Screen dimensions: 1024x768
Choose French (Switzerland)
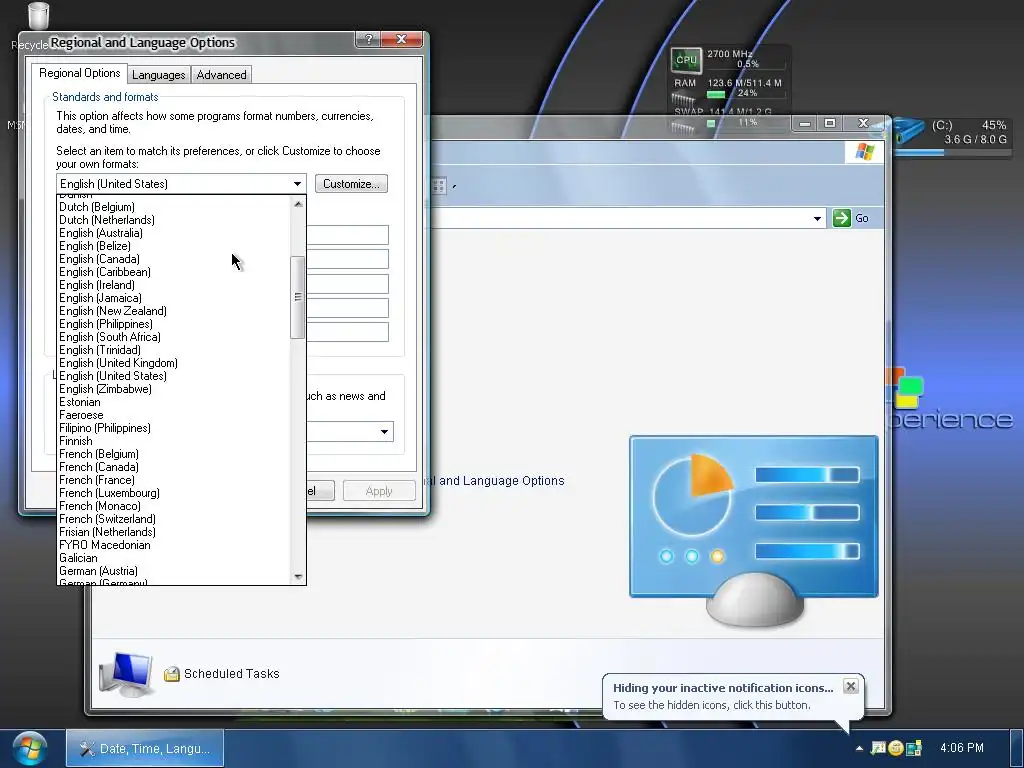174,519
